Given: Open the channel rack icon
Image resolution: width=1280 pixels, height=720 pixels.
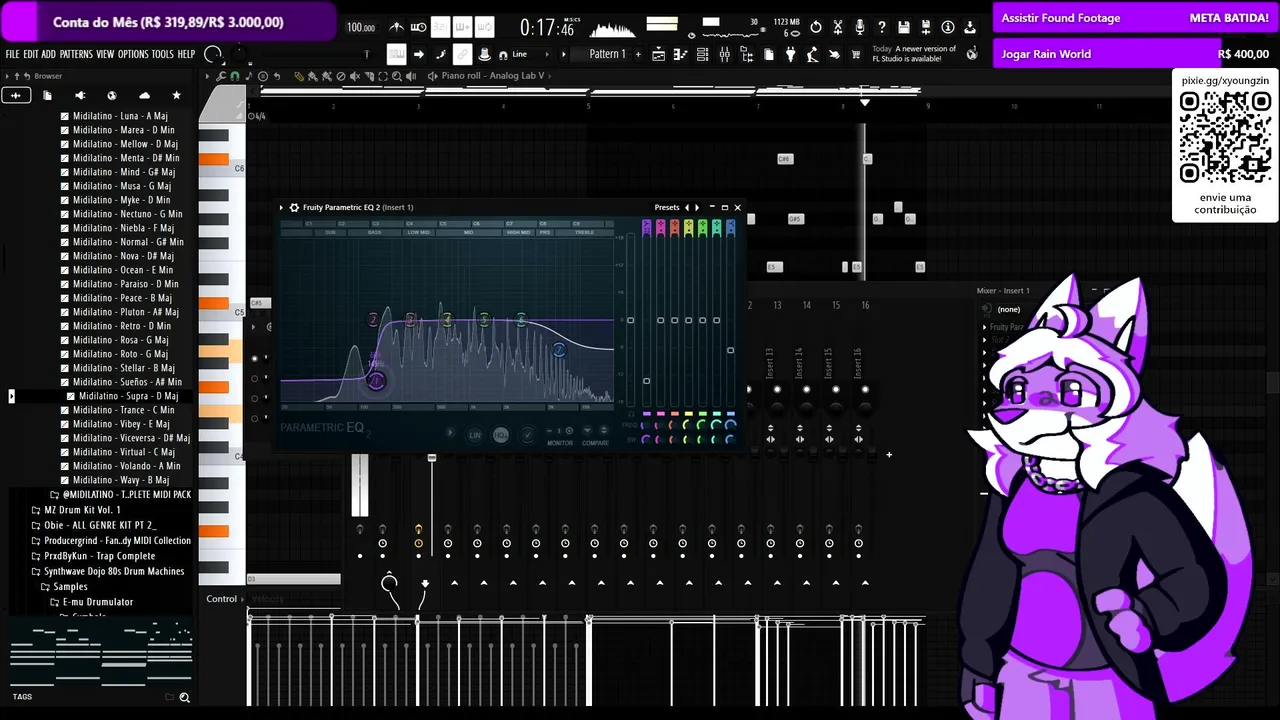Looking at the screenshot, I should click(x=703, y=54).
